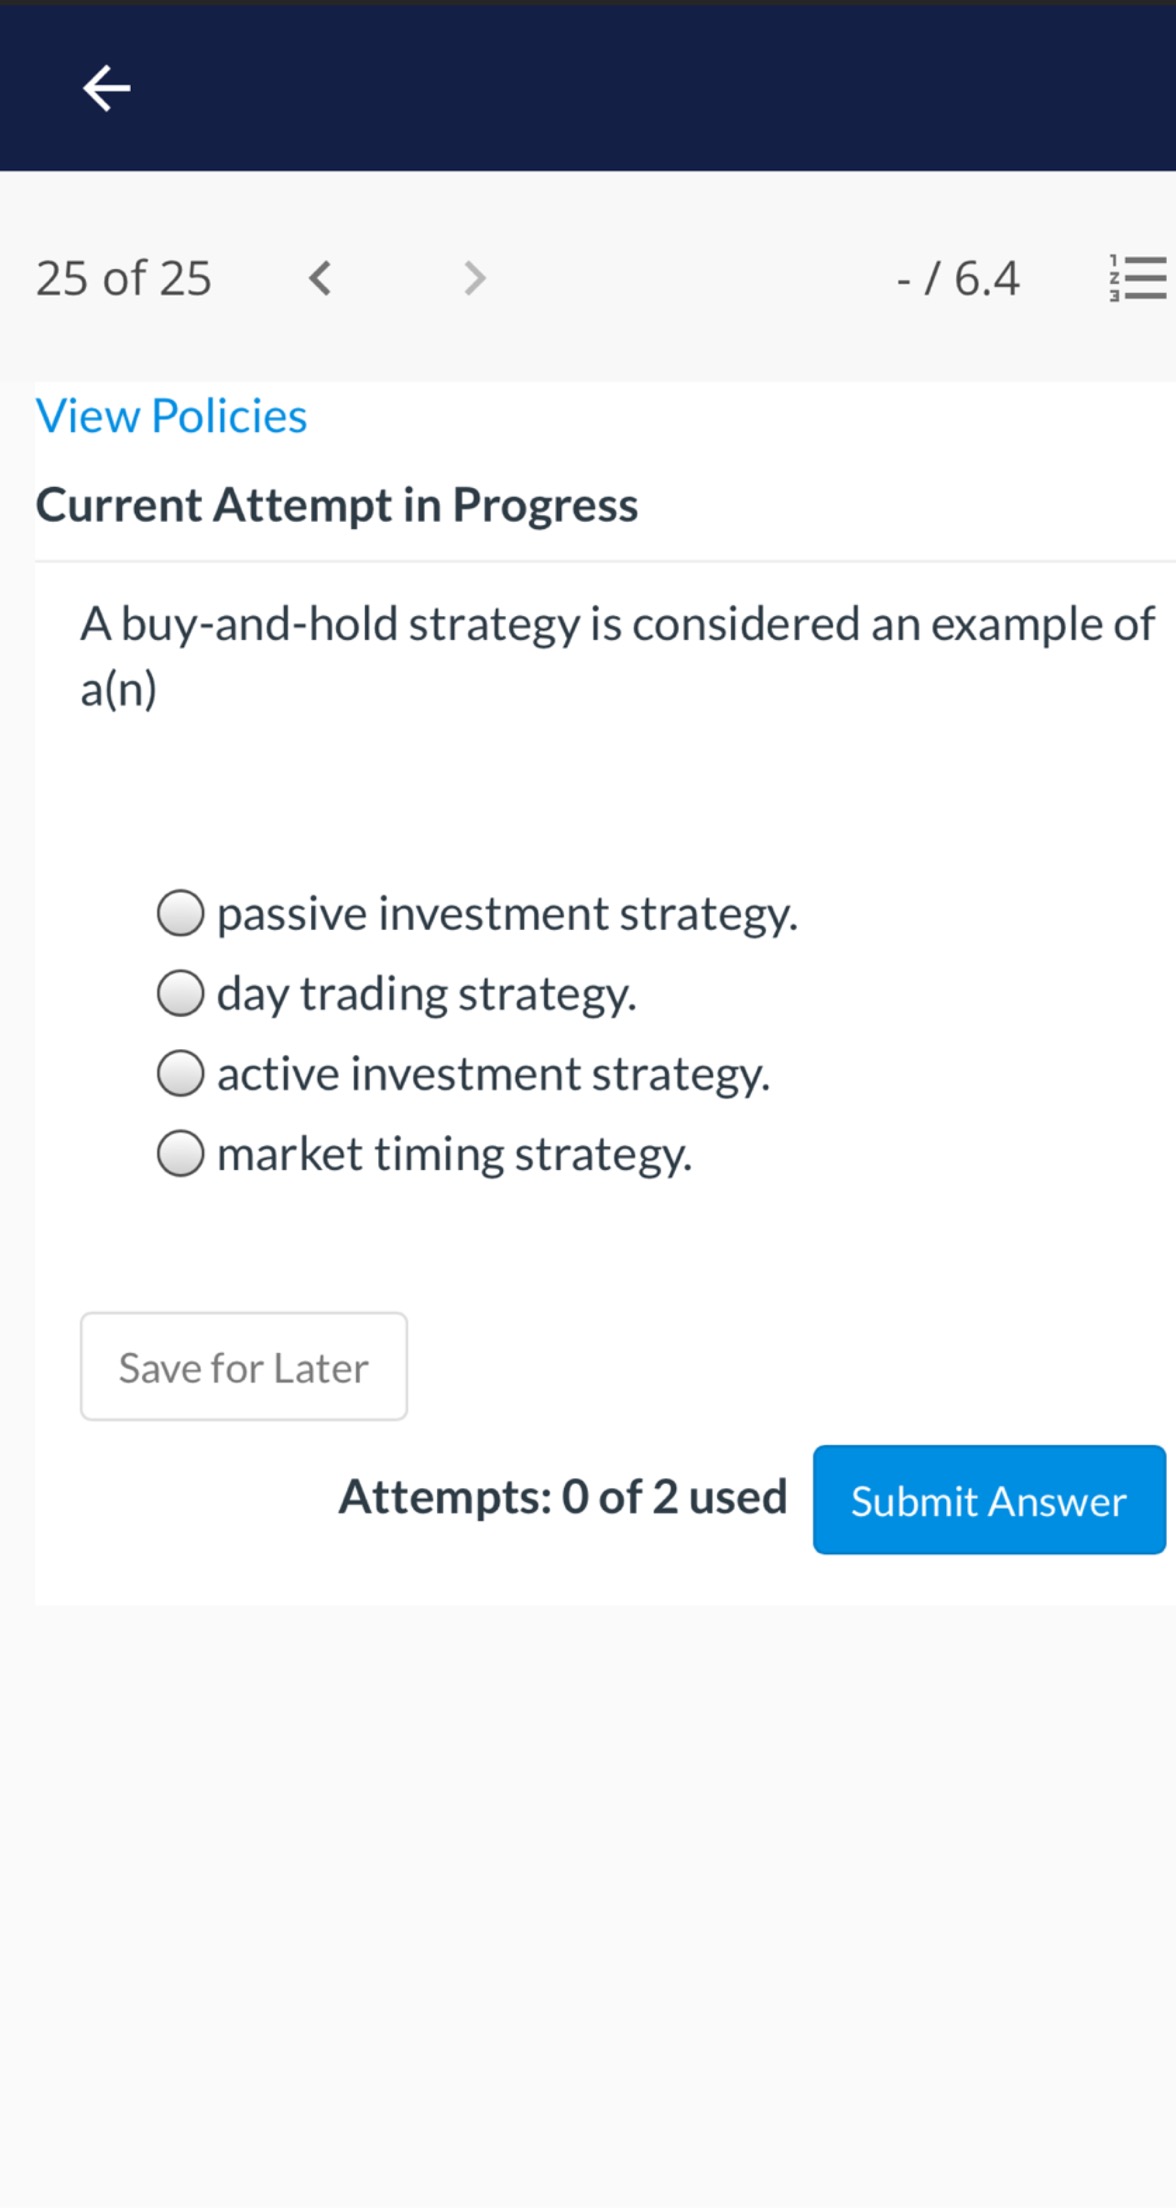Image resolution: width=1176 pixels, height=2208 pixels.
Task: Click the Current Attempt in Progress heading
Action: click(x=337, y=504)
